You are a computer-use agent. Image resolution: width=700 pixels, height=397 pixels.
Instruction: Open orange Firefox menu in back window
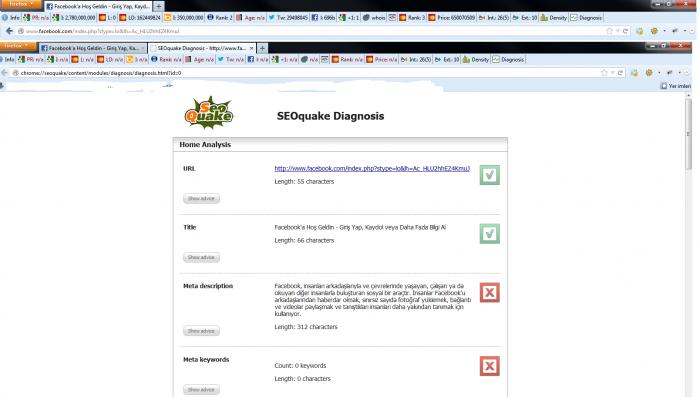pos(21,4)
